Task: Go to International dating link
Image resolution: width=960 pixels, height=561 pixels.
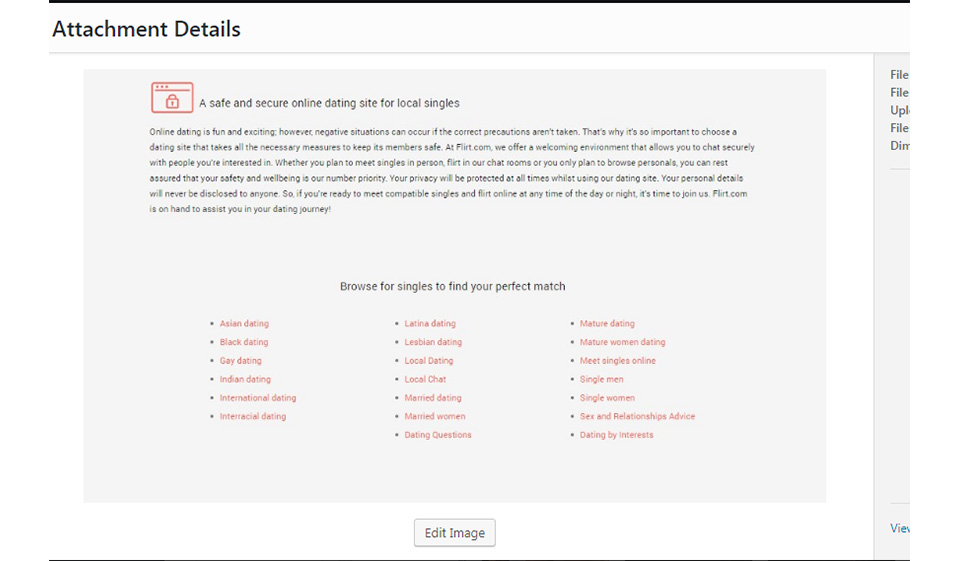Action: tap(258, 398)
